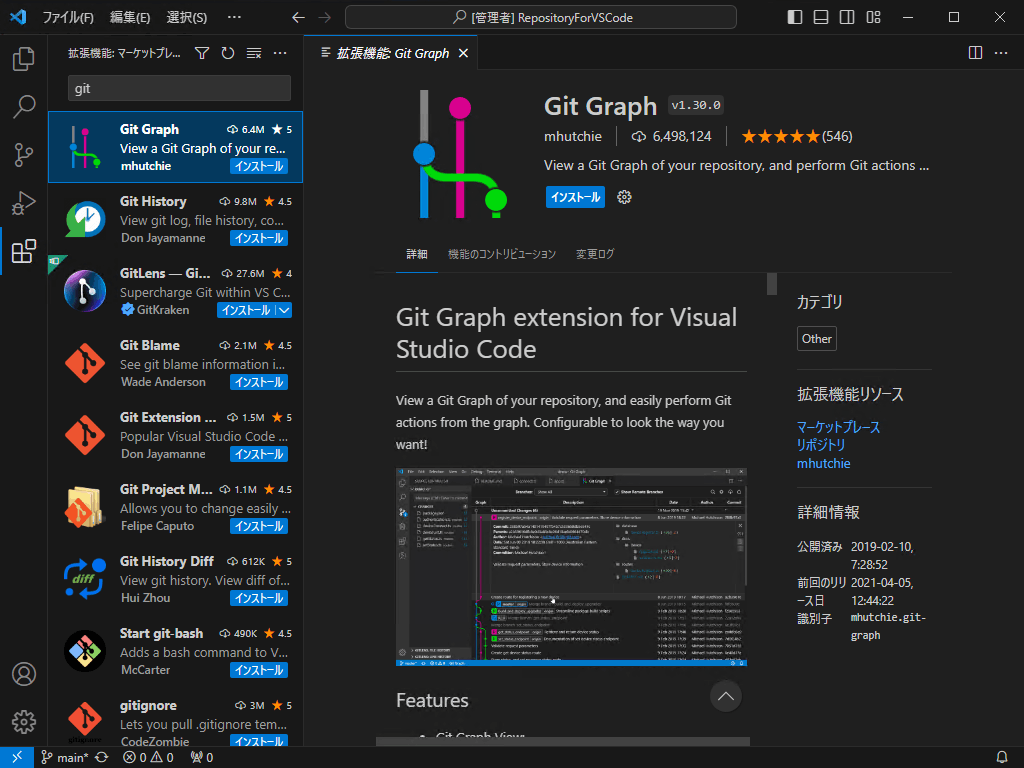Expand the hidden menus ellipsis
Screen dimensions: 1024x768
pos(234,18)
